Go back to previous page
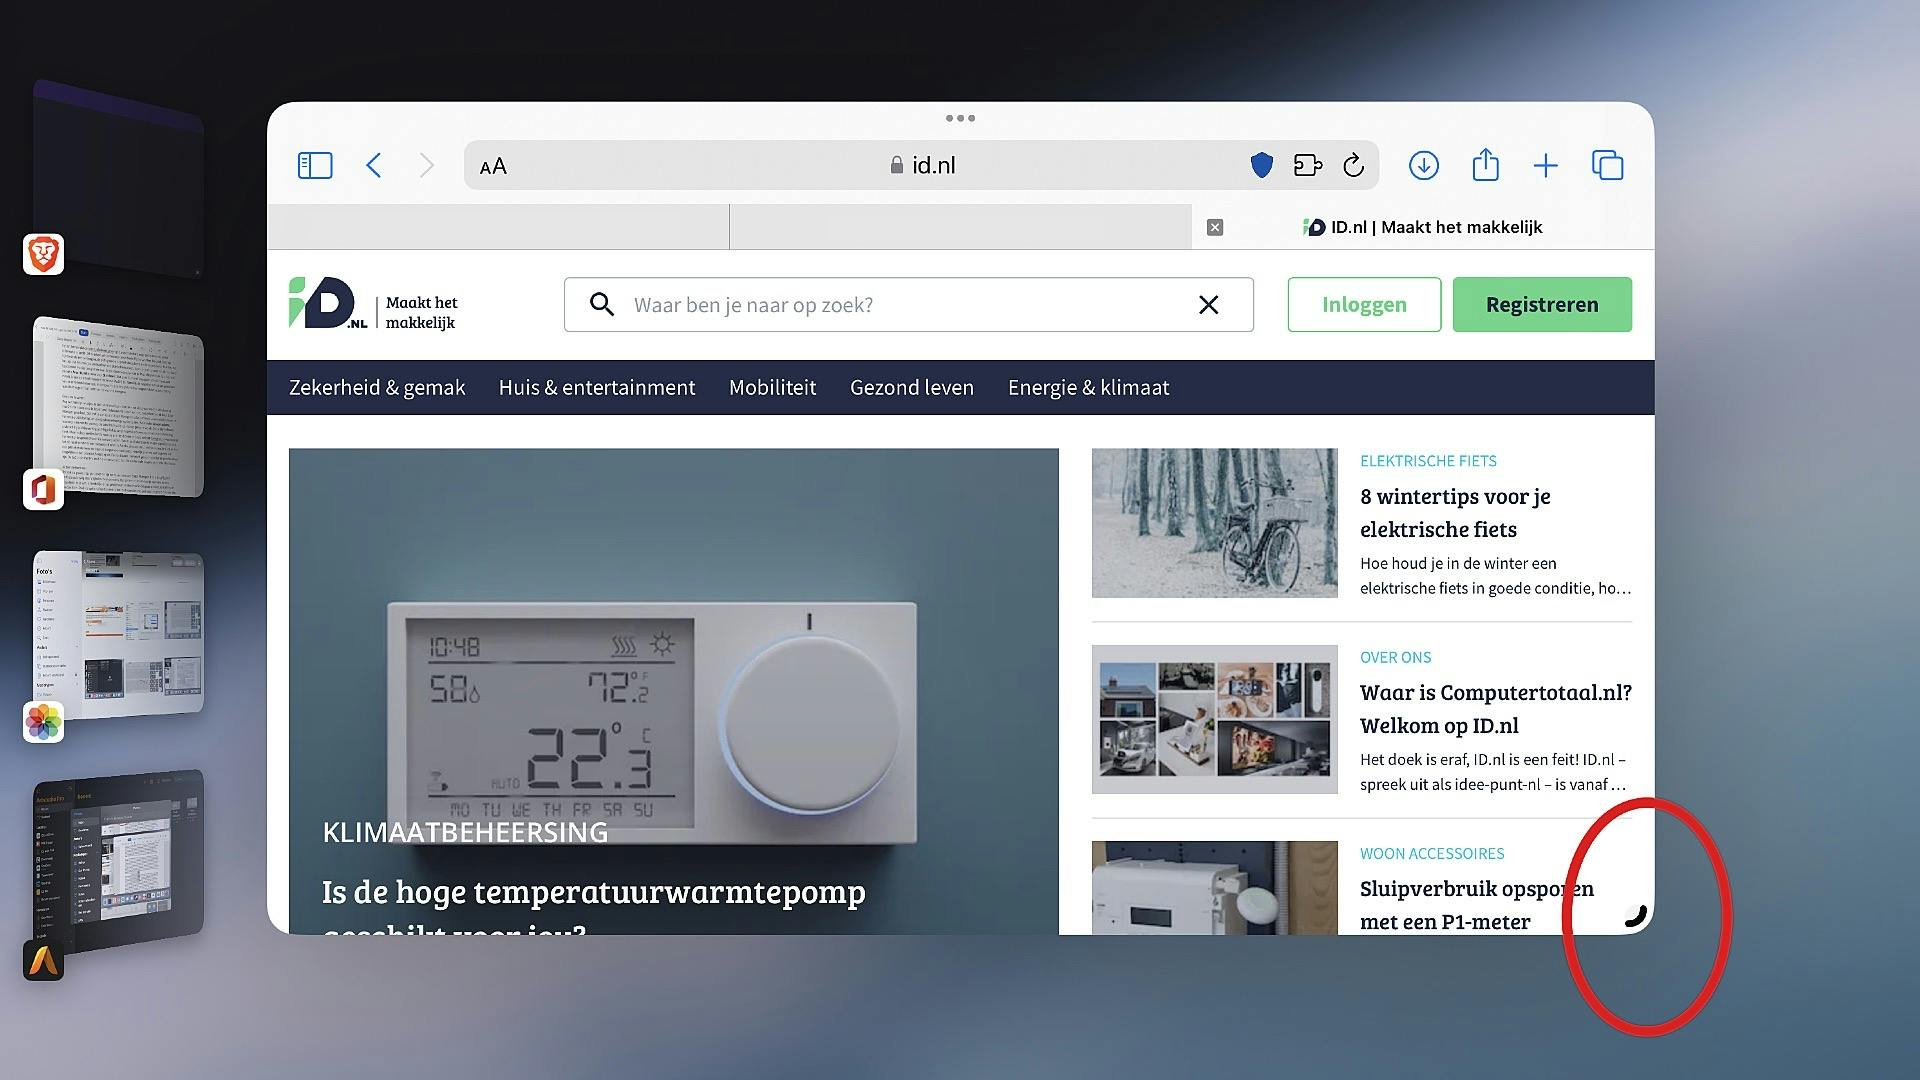Screen dimensions: 1920x1080 click(x=374, y=165)
